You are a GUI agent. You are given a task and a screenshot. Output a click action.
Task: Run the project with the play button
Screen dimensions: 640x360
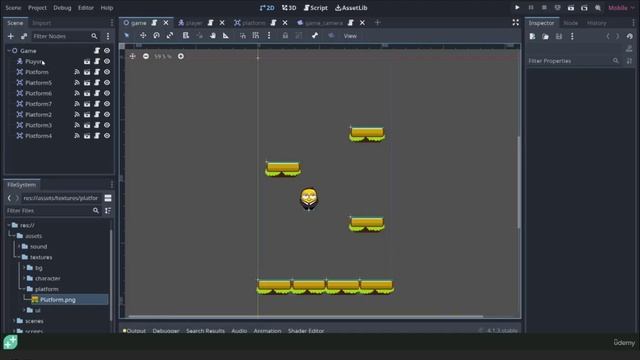(x=517, y=8)
